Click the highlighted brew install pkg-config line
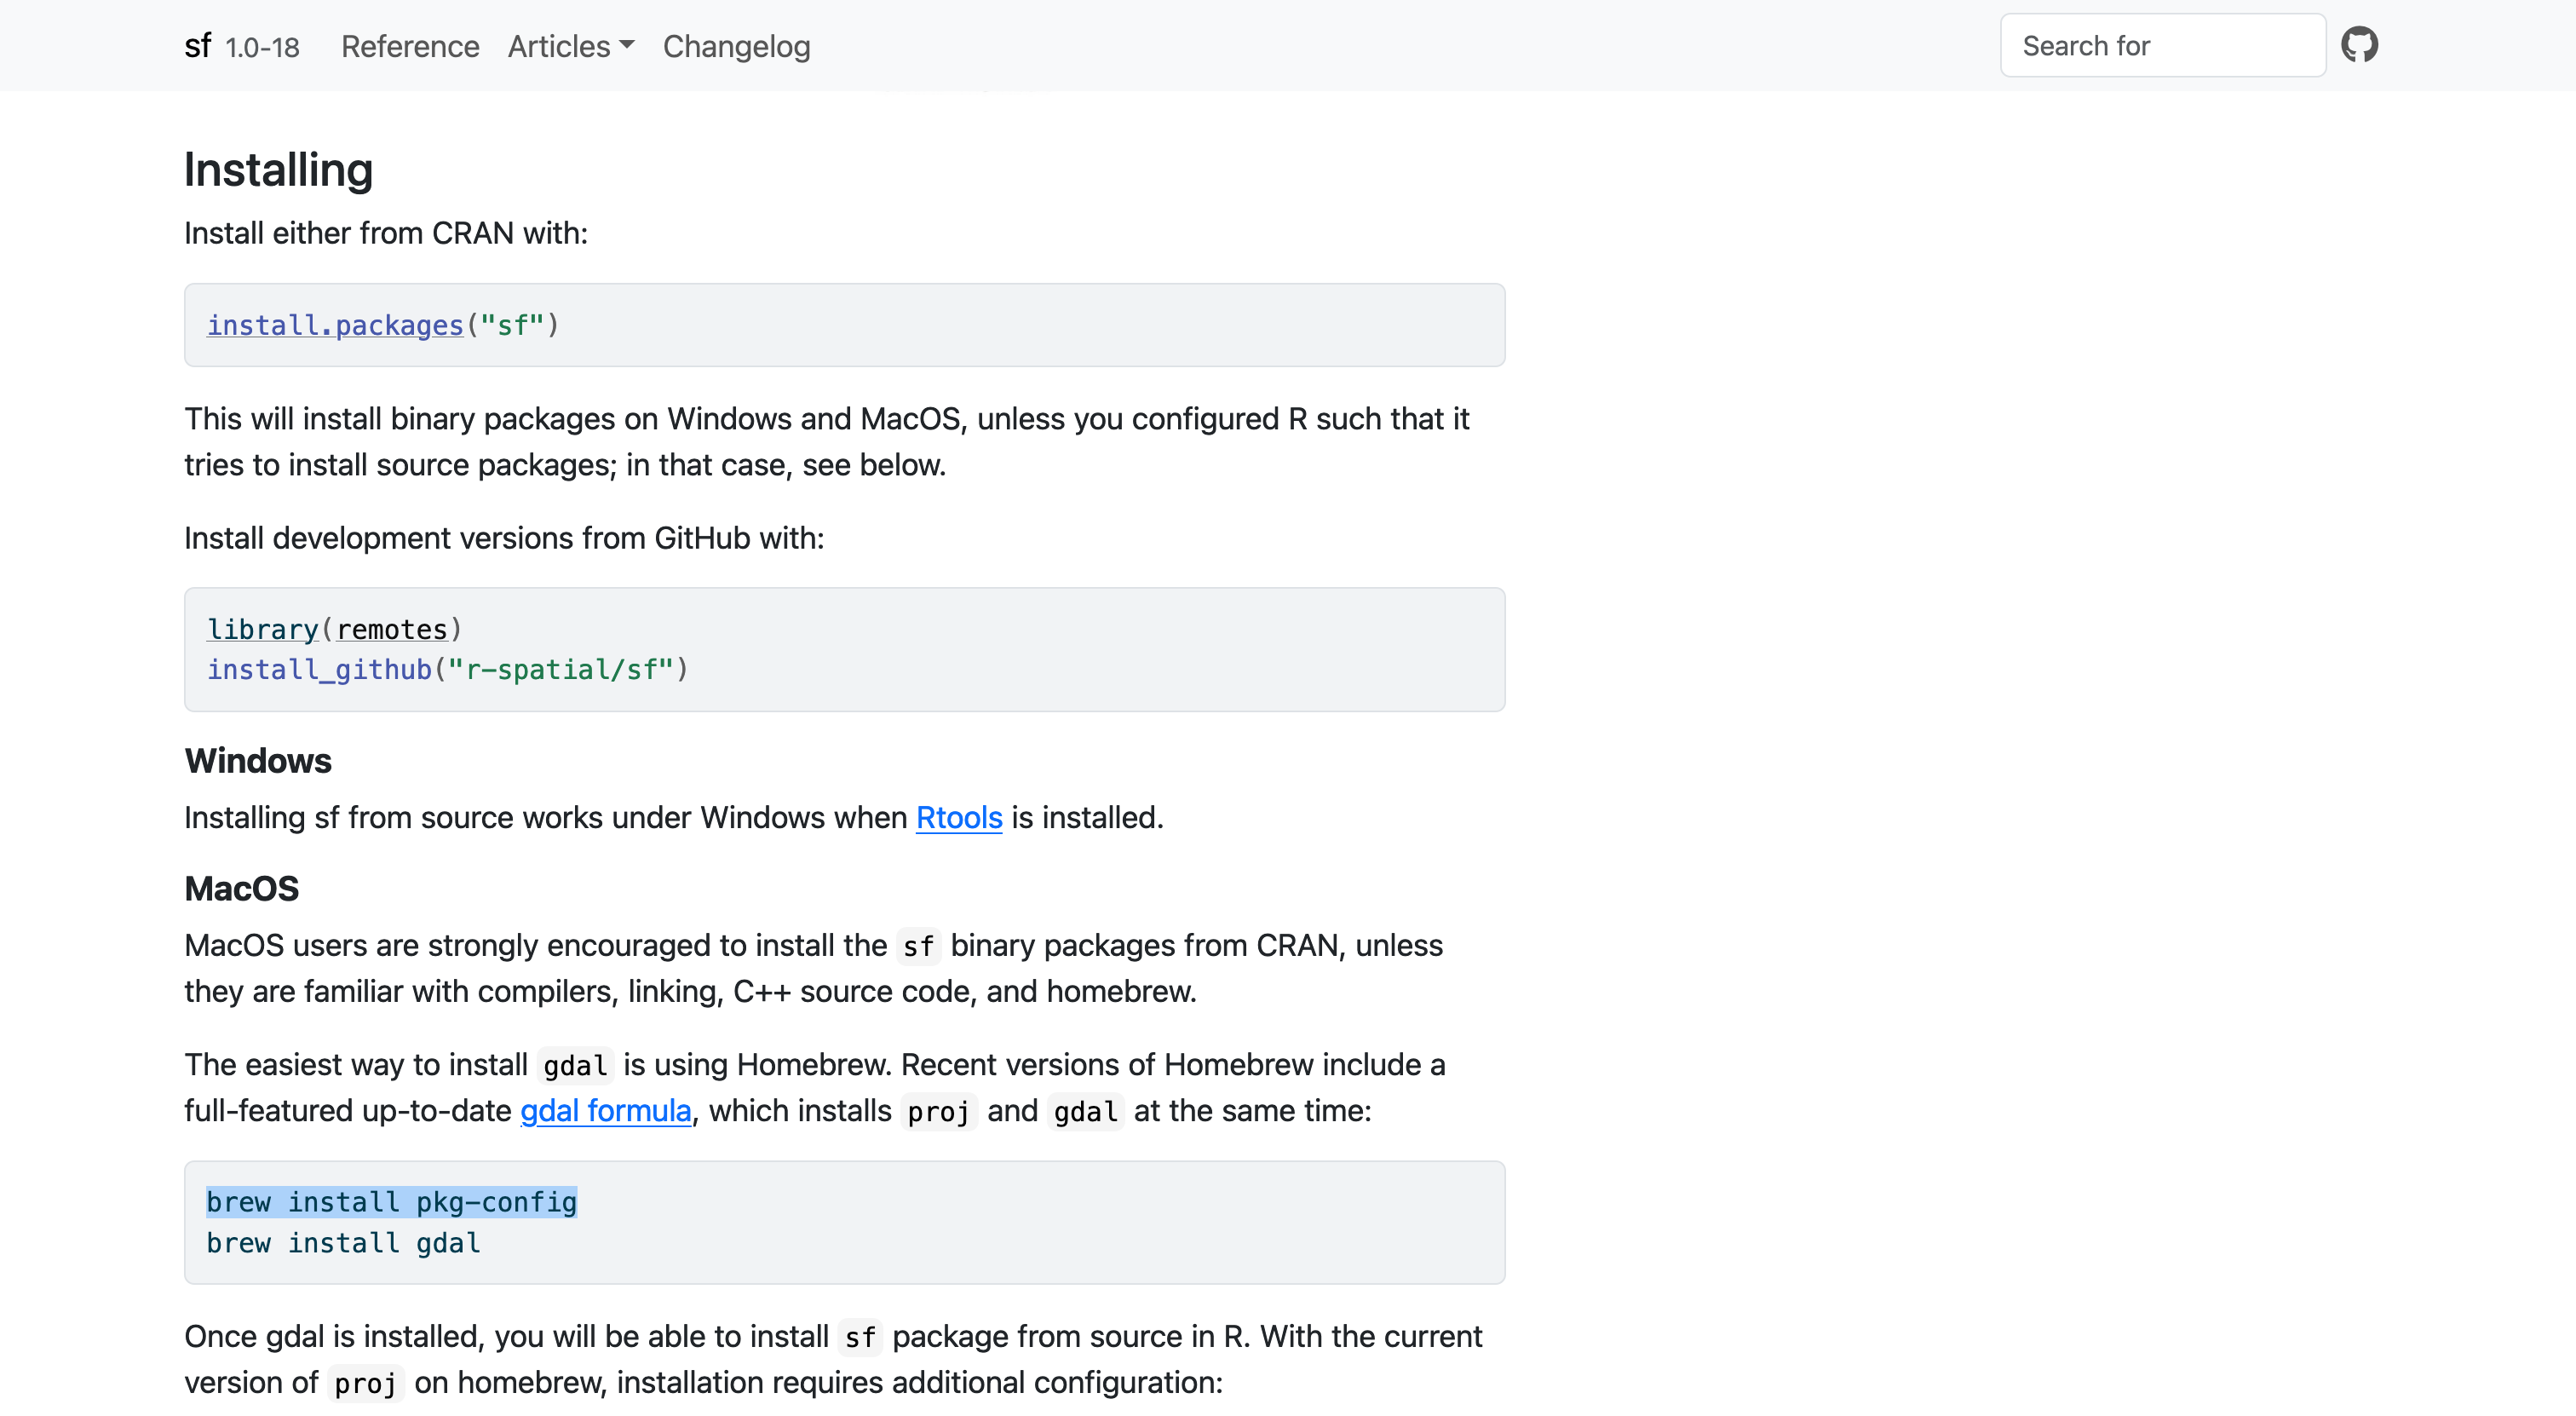The width and height of the screenshot is (2576, 1416). (391, 1201)
